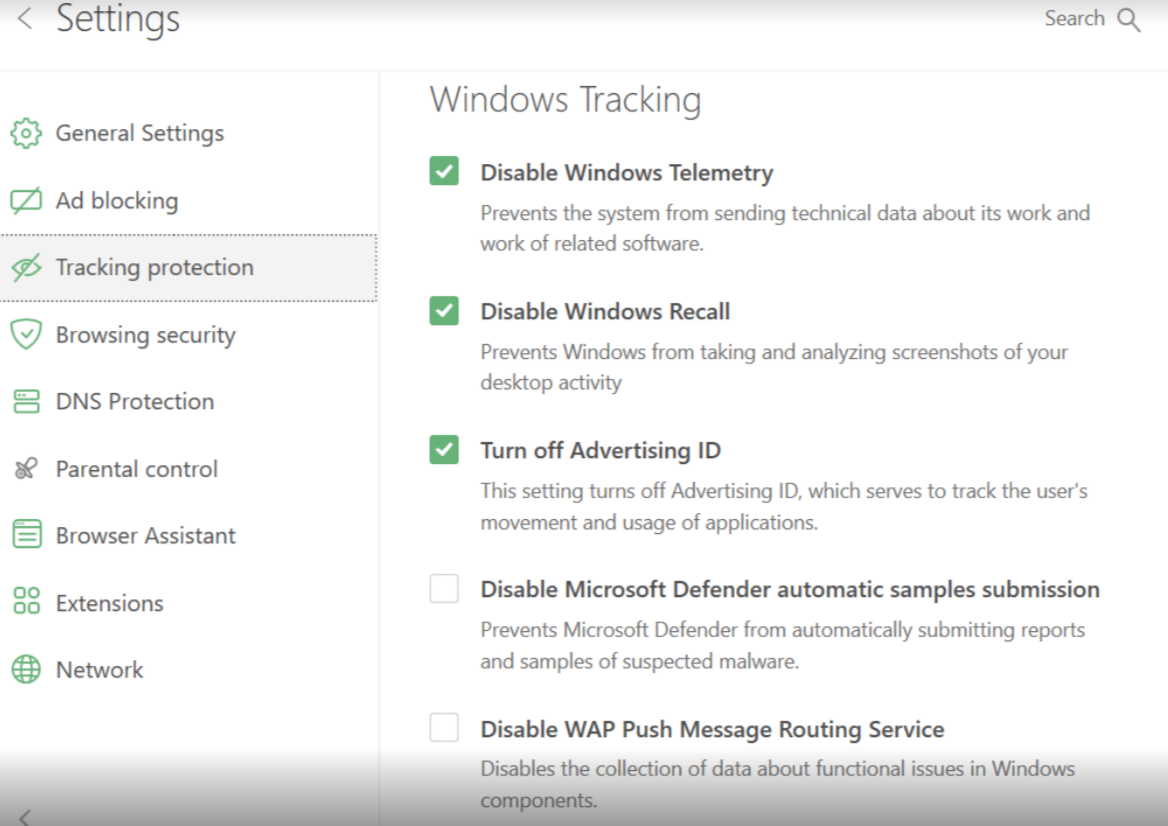
Task: Click the WAP Push Message Routing label
Action: [712, 729]
